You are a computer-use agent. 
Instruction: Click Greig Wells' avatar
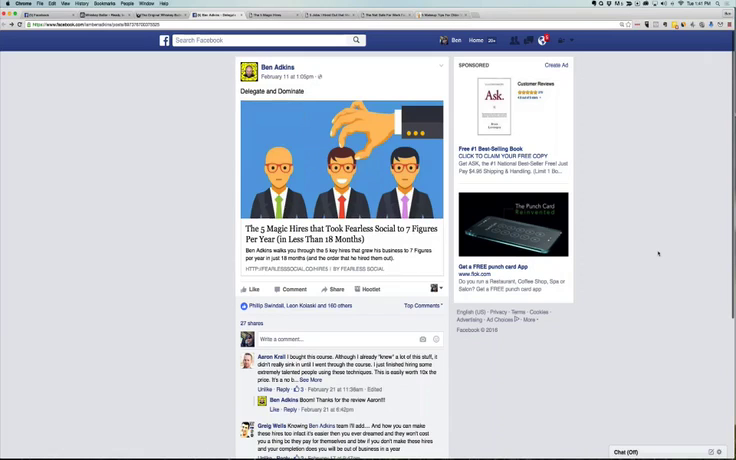[247, 429]
